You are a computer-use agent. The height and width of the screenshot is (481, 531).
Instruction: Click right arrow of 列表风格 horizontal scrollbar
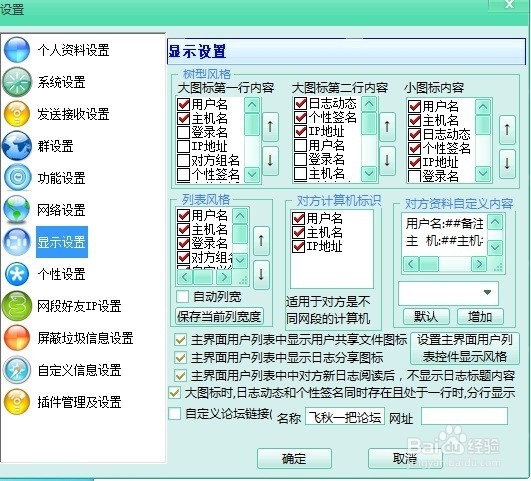click(224, 277)
